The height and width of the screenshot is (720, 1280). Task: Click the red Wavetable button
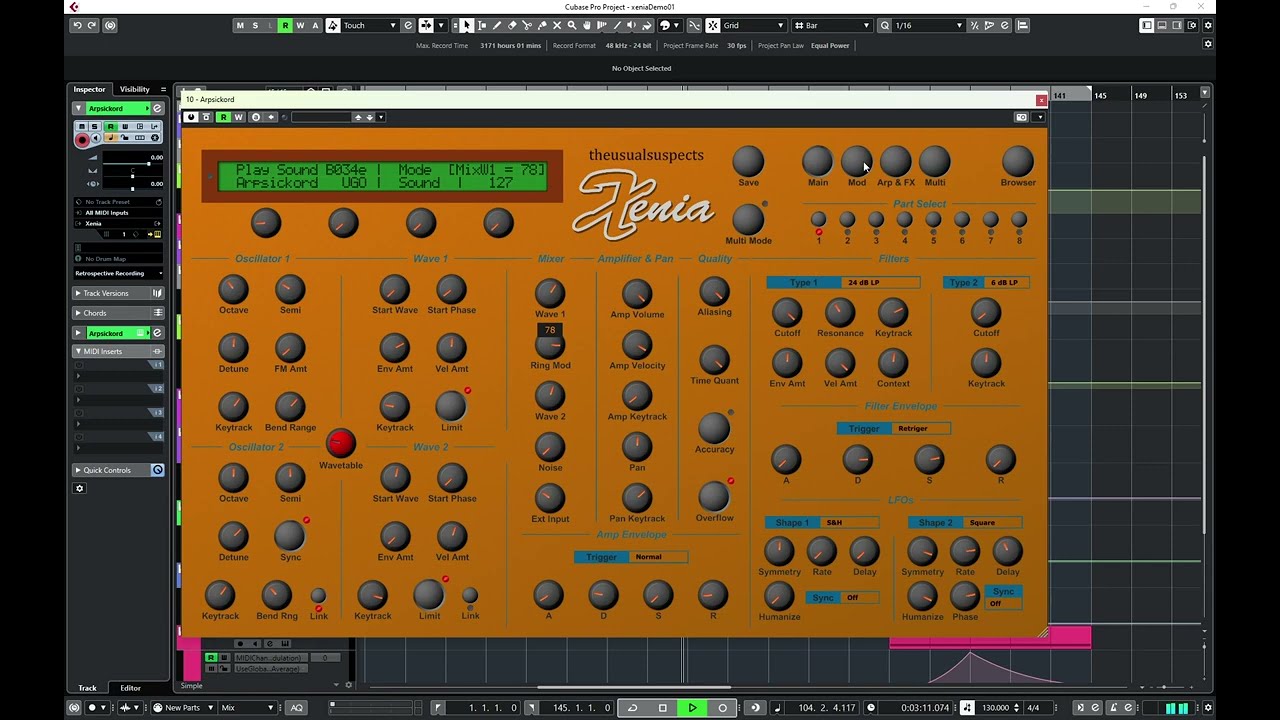[x=341, y=444]
